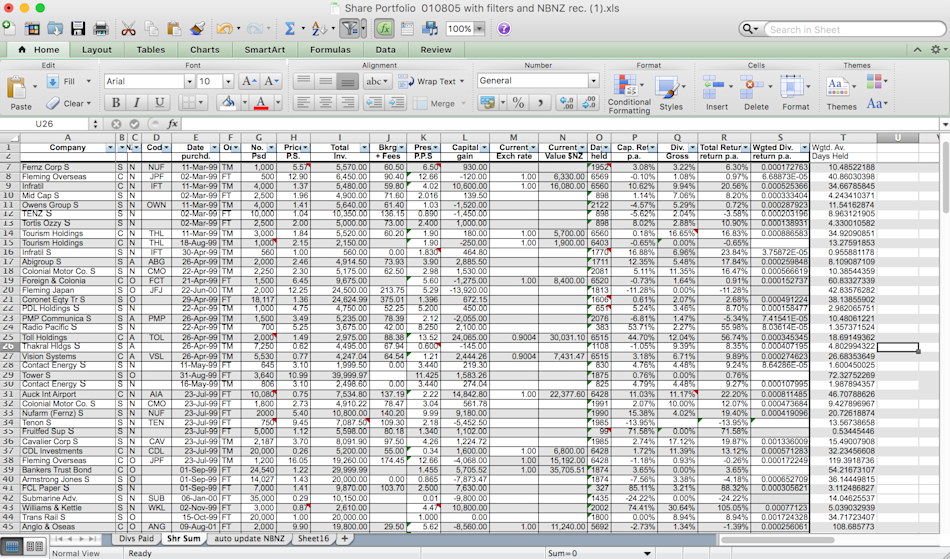Expand the Clear options menu
The image size is (950, 559).
pos(88,104)
